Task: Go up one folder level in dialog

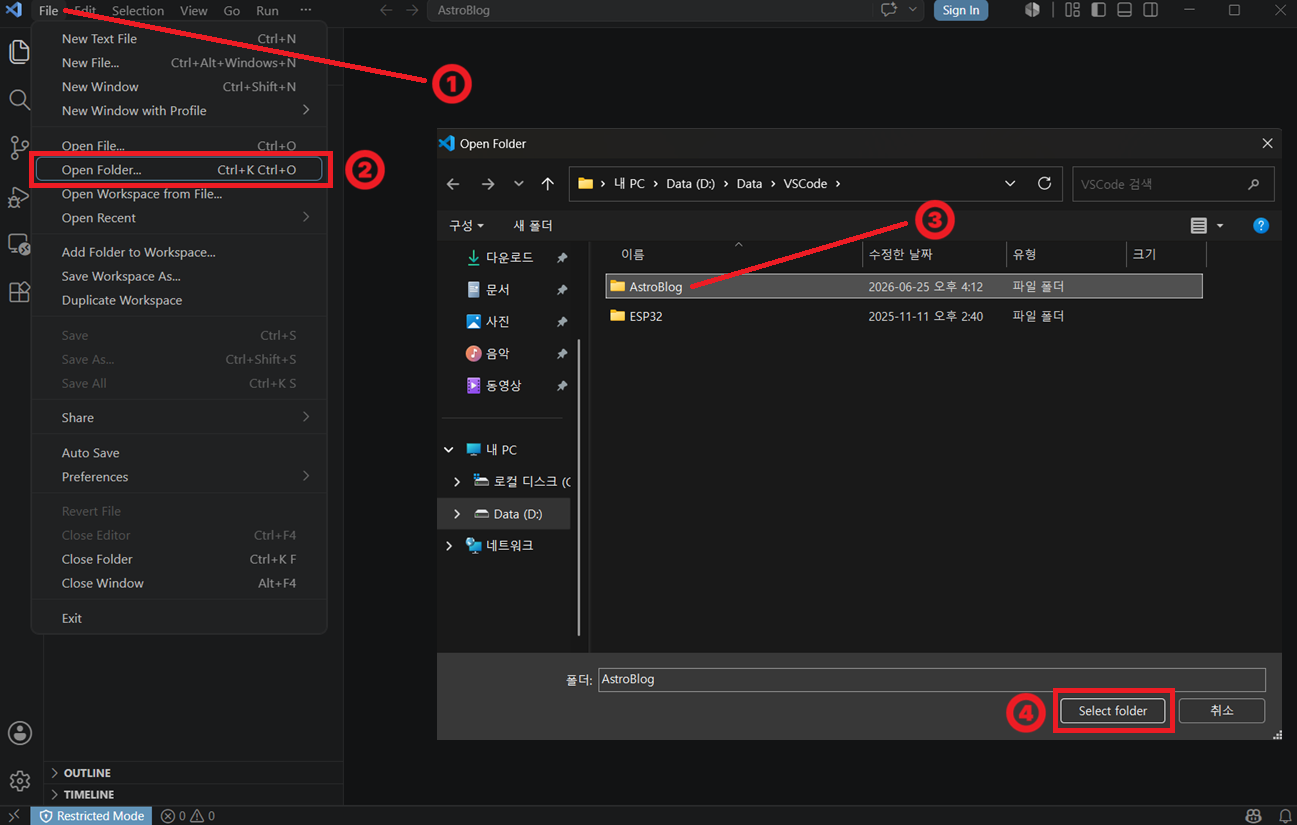Action: point(547,184)
